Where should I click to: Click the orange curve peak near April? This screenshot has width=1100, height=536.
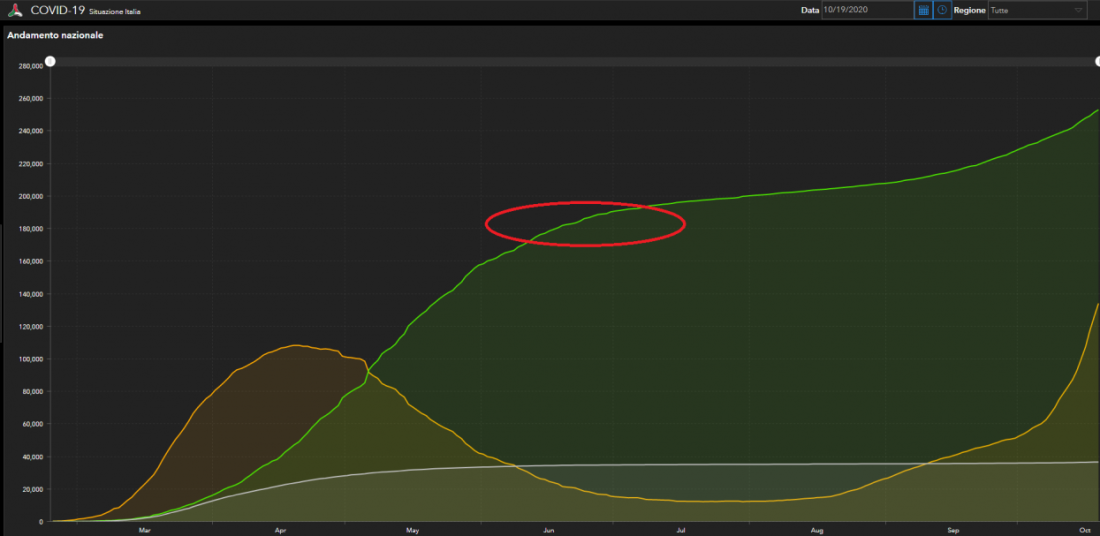coord(295,345)
